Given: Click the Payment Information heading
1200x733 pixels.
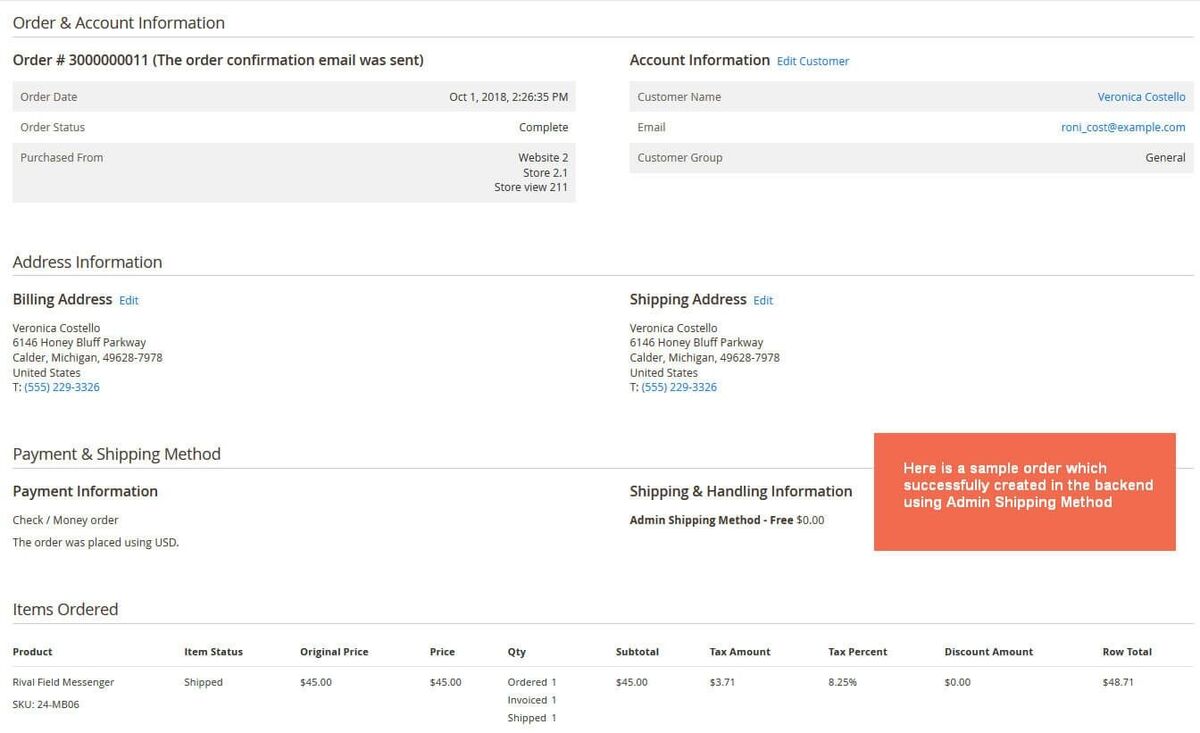Looking at the screenshot, I should (x=85, y=491).
